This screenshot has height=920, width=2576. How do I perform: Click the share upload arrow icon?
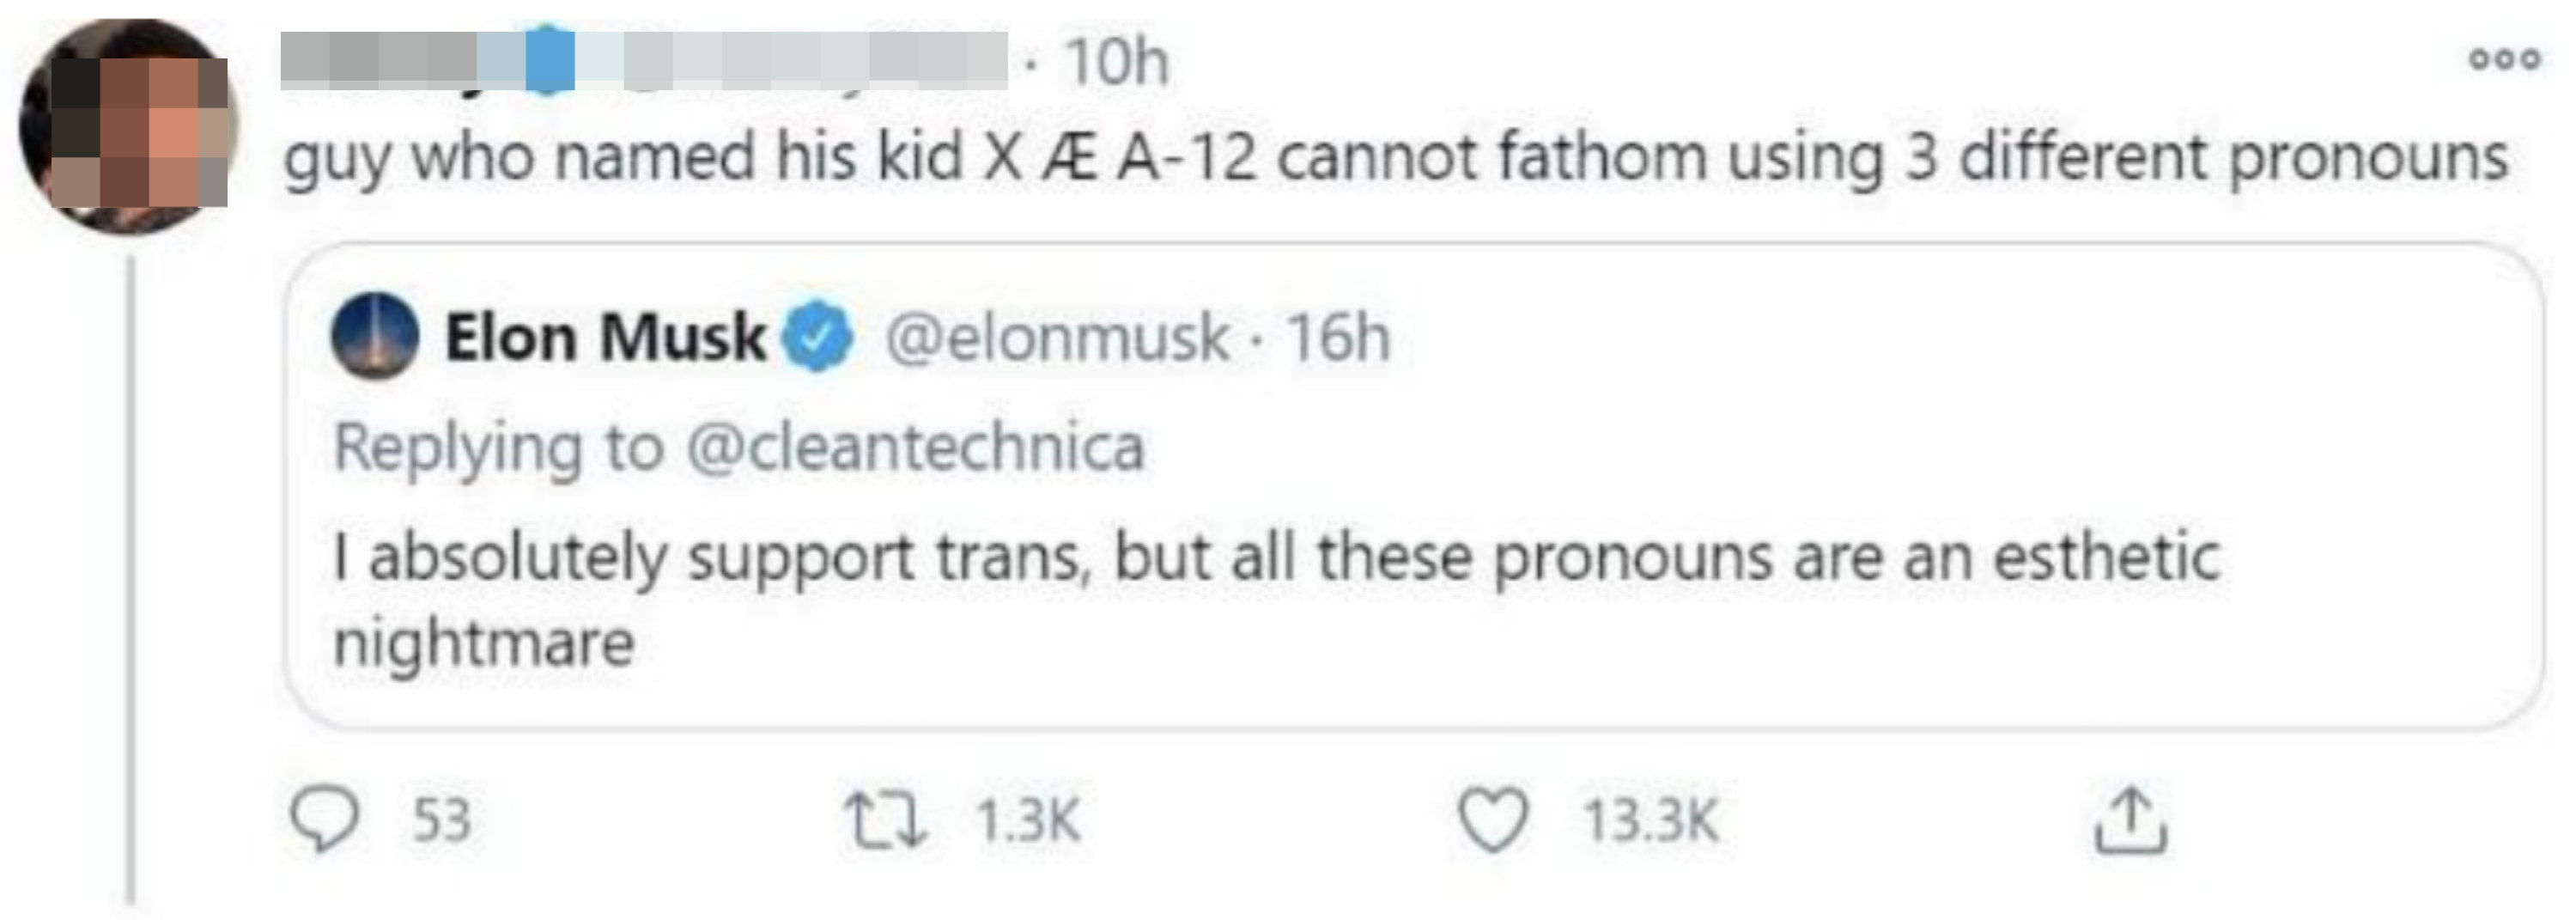coord(2130,820)
